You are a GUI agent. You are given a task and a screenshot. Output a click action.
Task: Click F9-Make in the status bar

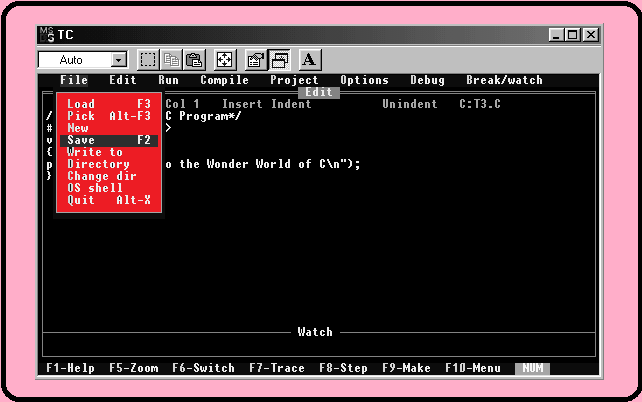(406, 368)
